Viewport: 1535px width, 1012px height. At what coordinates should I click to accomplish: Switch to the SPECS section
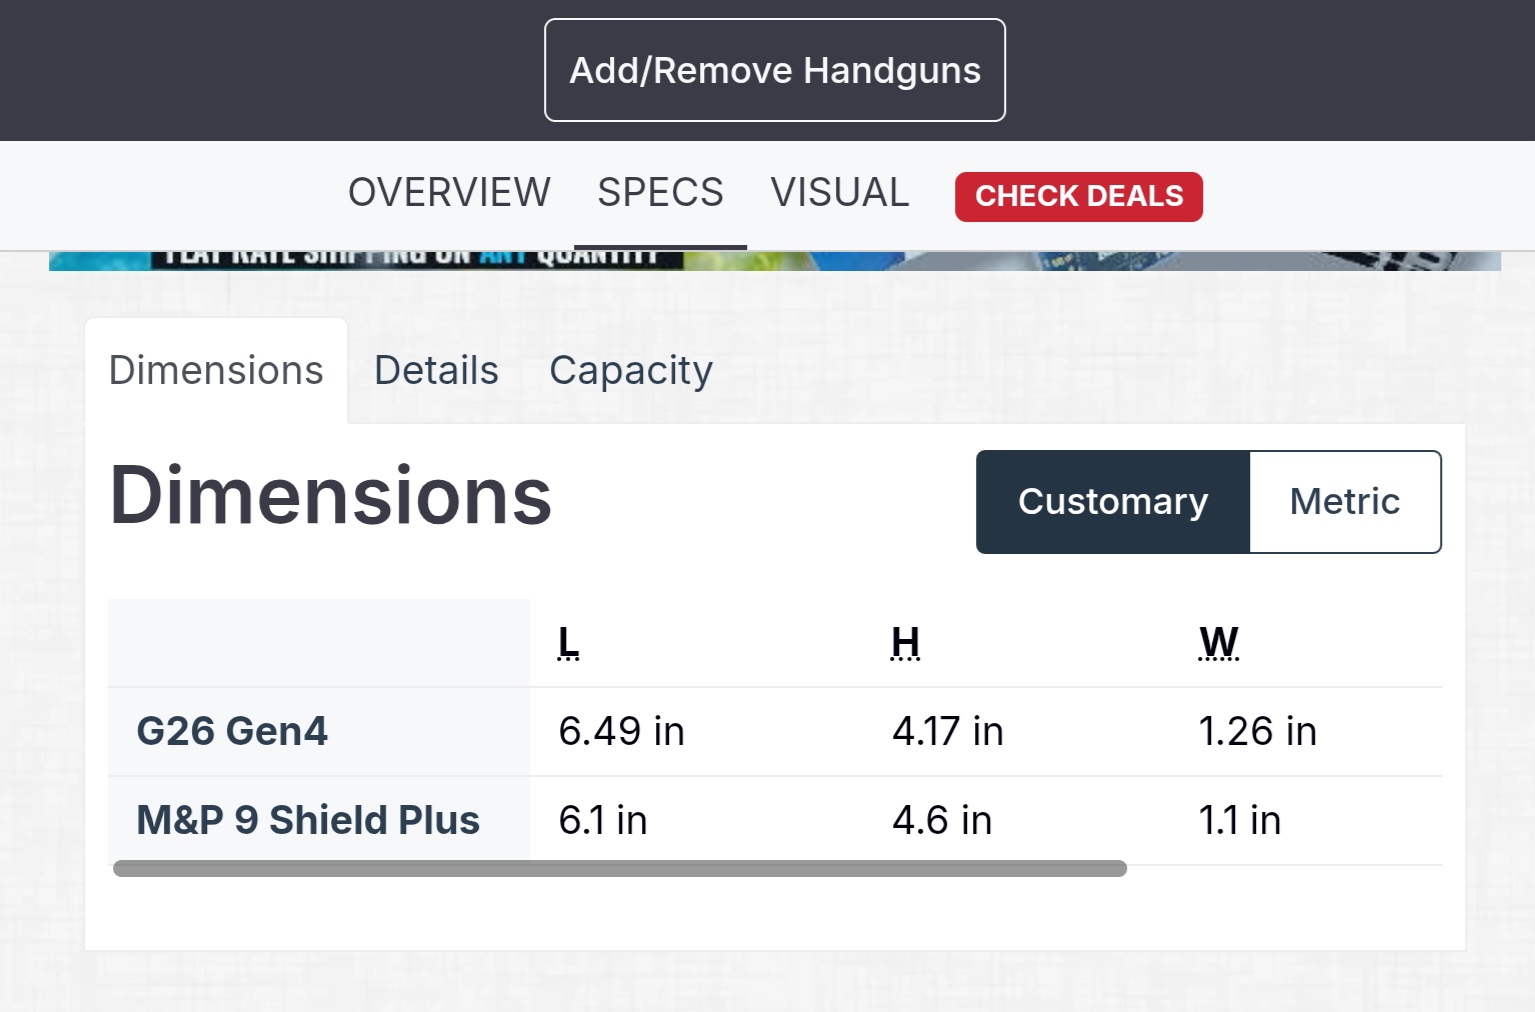click(x=660, y=192)
